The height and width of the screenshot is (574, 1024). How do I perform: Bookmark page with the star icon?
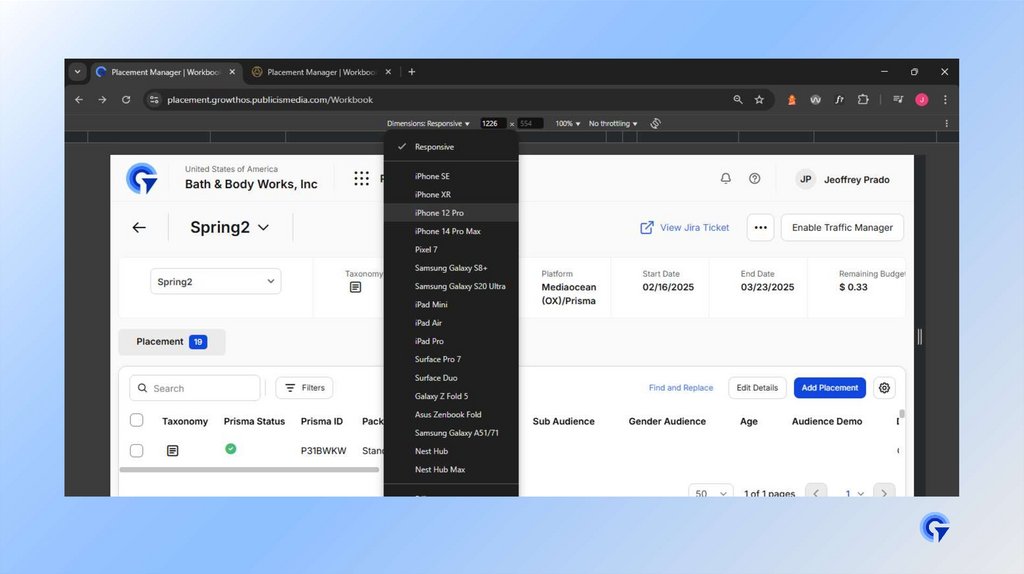(759, 100)
